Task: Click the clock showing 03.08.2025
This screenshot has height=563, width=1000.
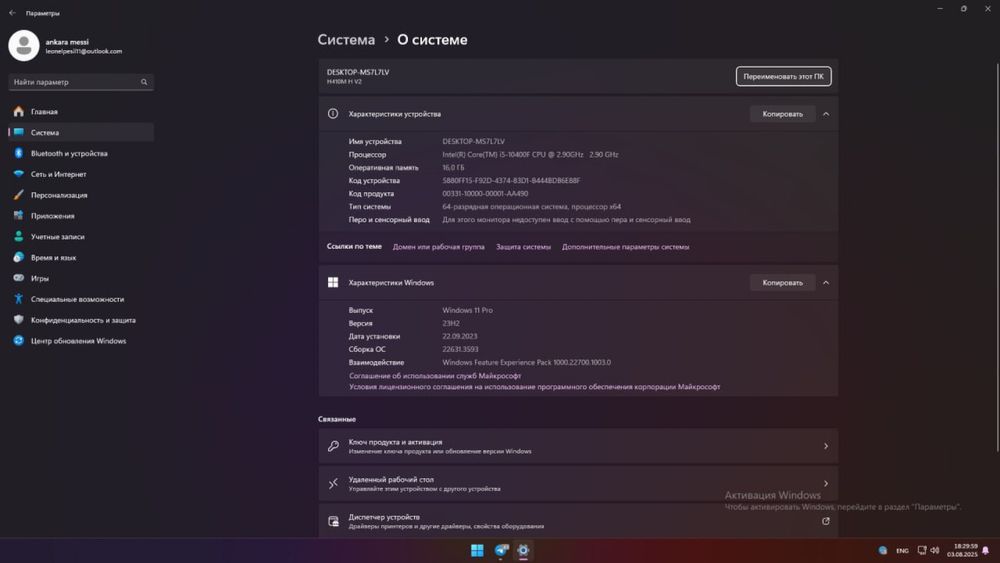Action: pos(962,550)
